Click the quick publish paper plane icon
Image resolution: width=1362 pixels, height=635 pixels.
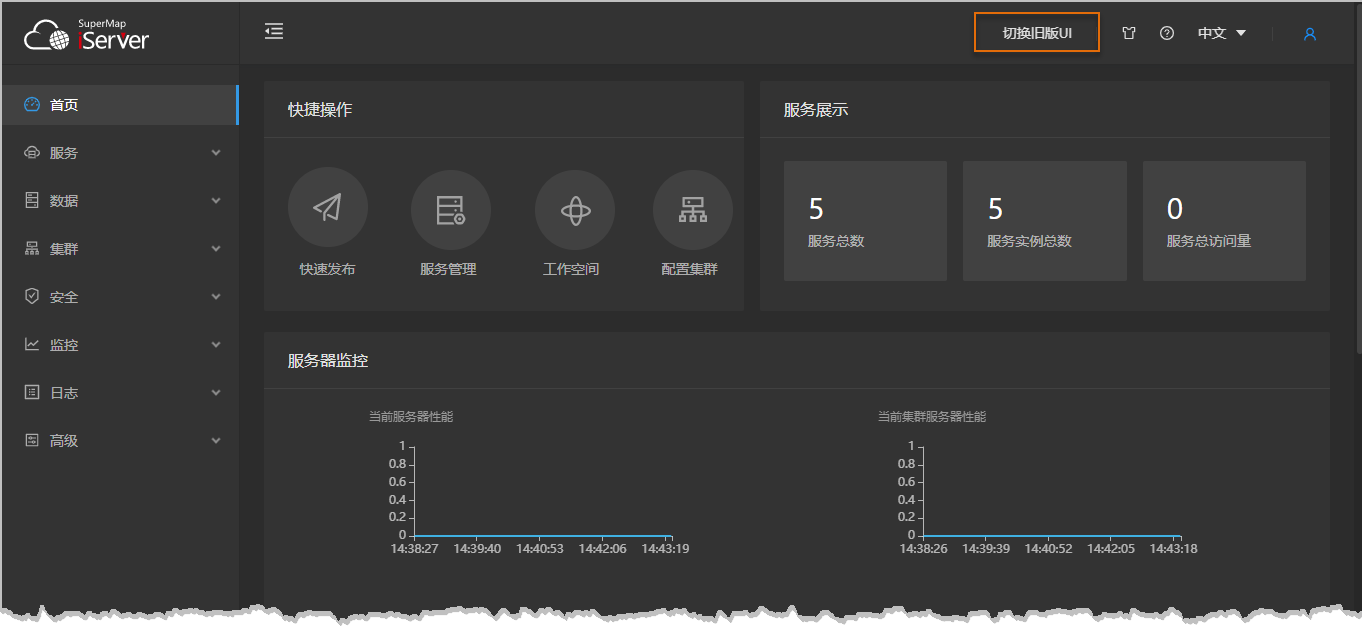327,209
